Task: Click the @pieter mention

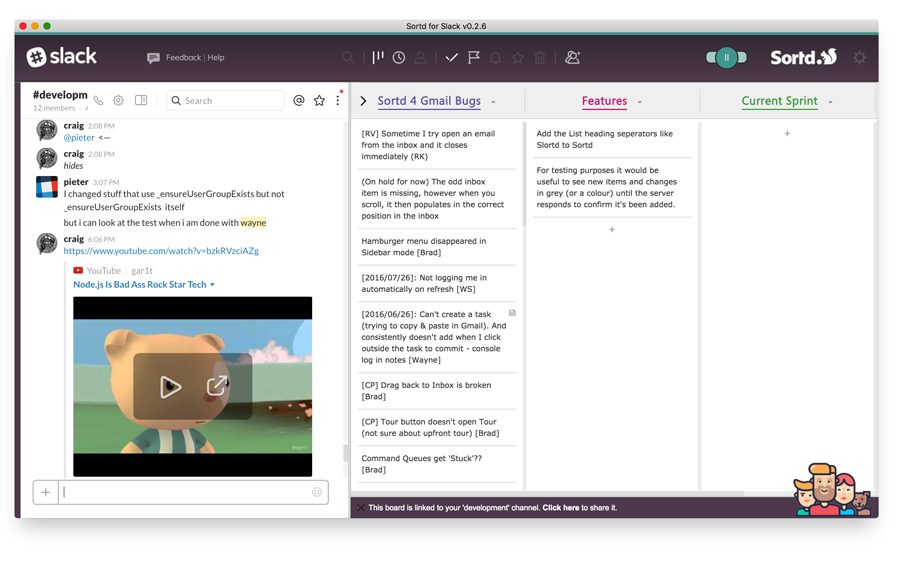Action: point(79,137)
